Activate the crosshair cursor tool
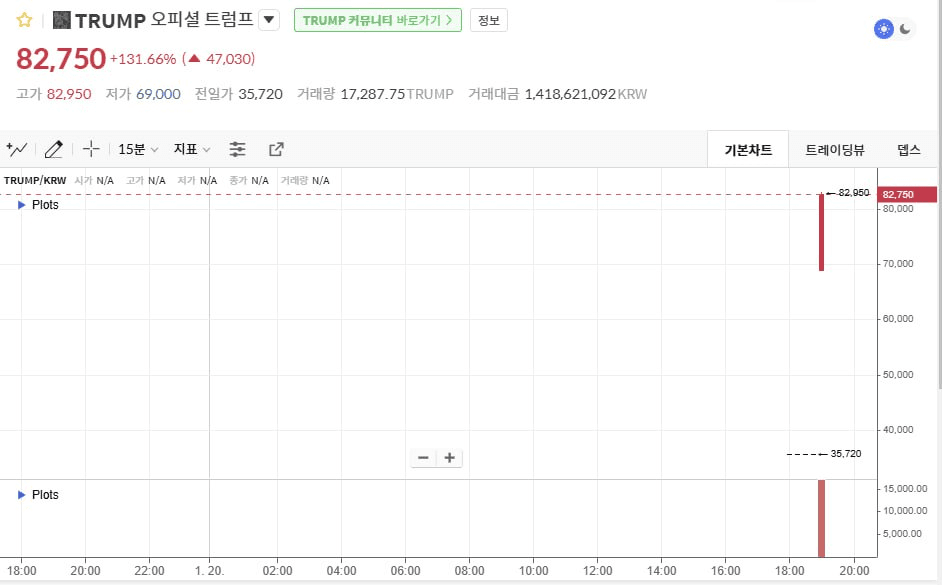 pos(91,149)
